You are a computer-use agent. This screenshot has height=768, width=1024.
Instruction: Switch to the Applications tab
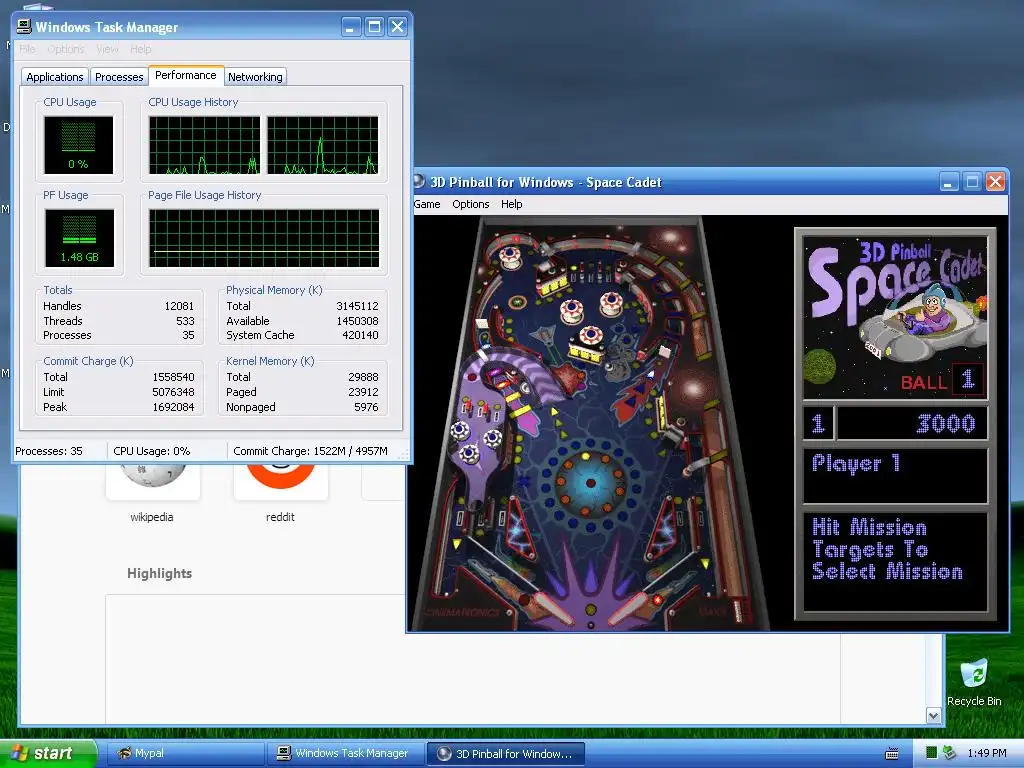pyautogui.click(x=55, y=77)
